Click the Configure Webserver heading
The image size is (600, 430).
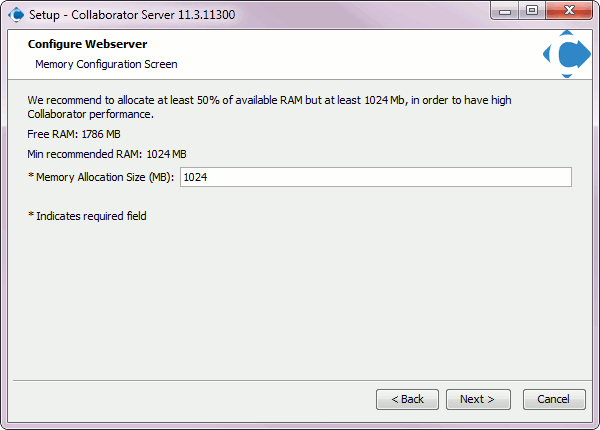[87, 44]
